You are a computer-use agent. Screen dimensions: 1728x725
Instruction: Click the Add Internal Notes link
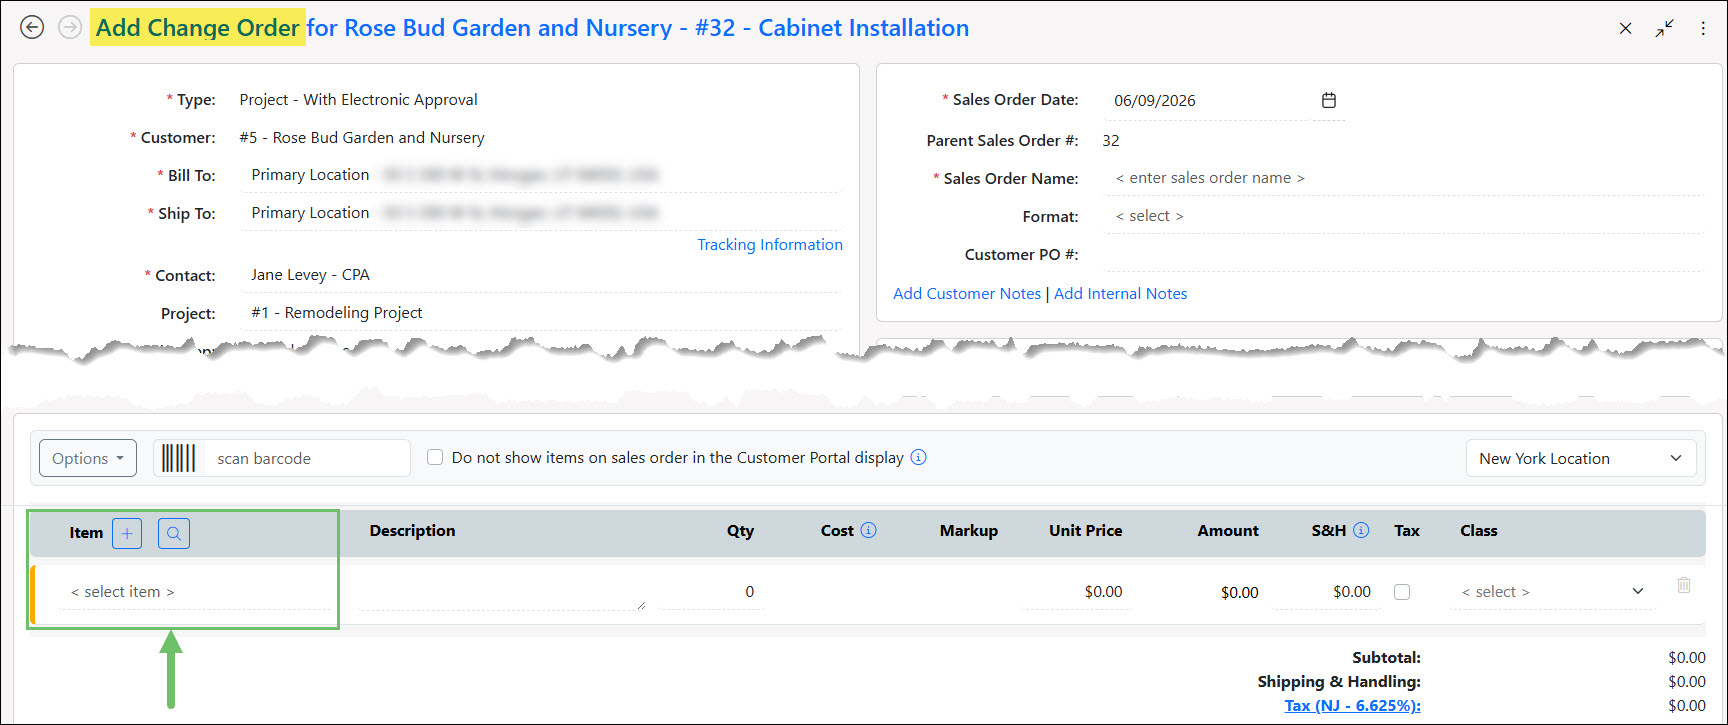[1120, 294]
